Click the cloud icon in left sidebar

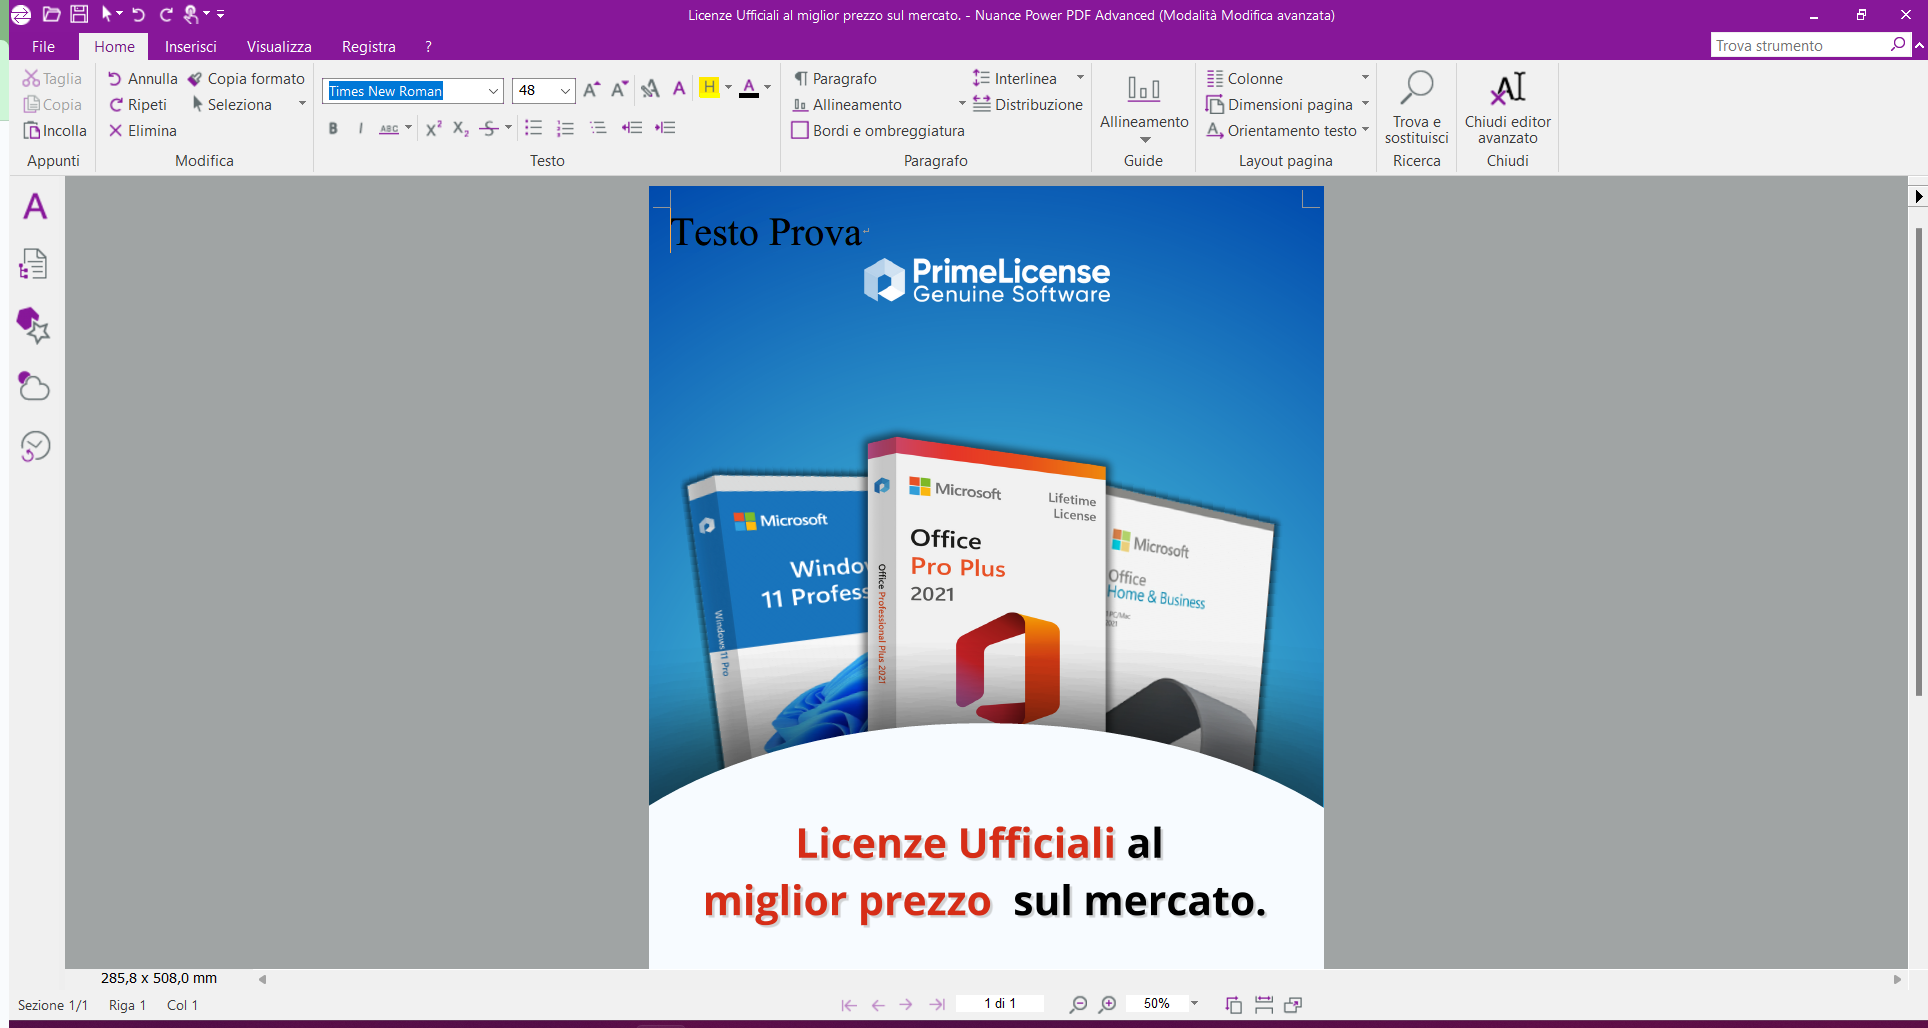pos(34,387)
